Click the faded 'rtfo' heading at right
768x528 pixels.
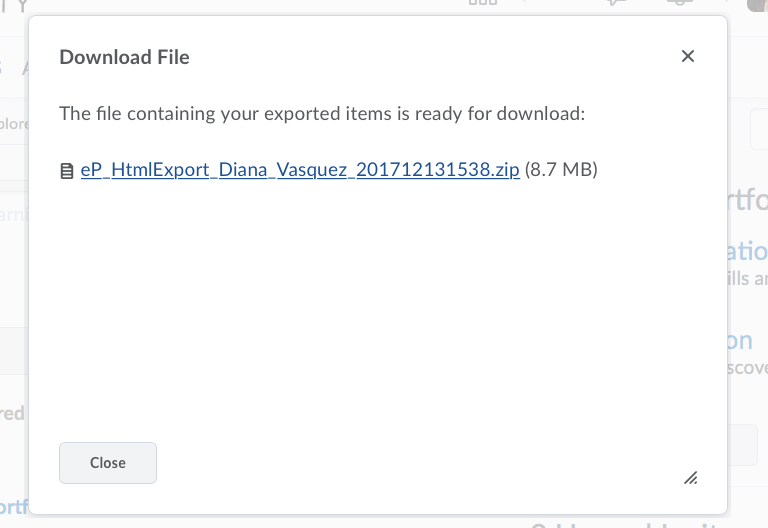pyautogui.click(x=747, y=200)
